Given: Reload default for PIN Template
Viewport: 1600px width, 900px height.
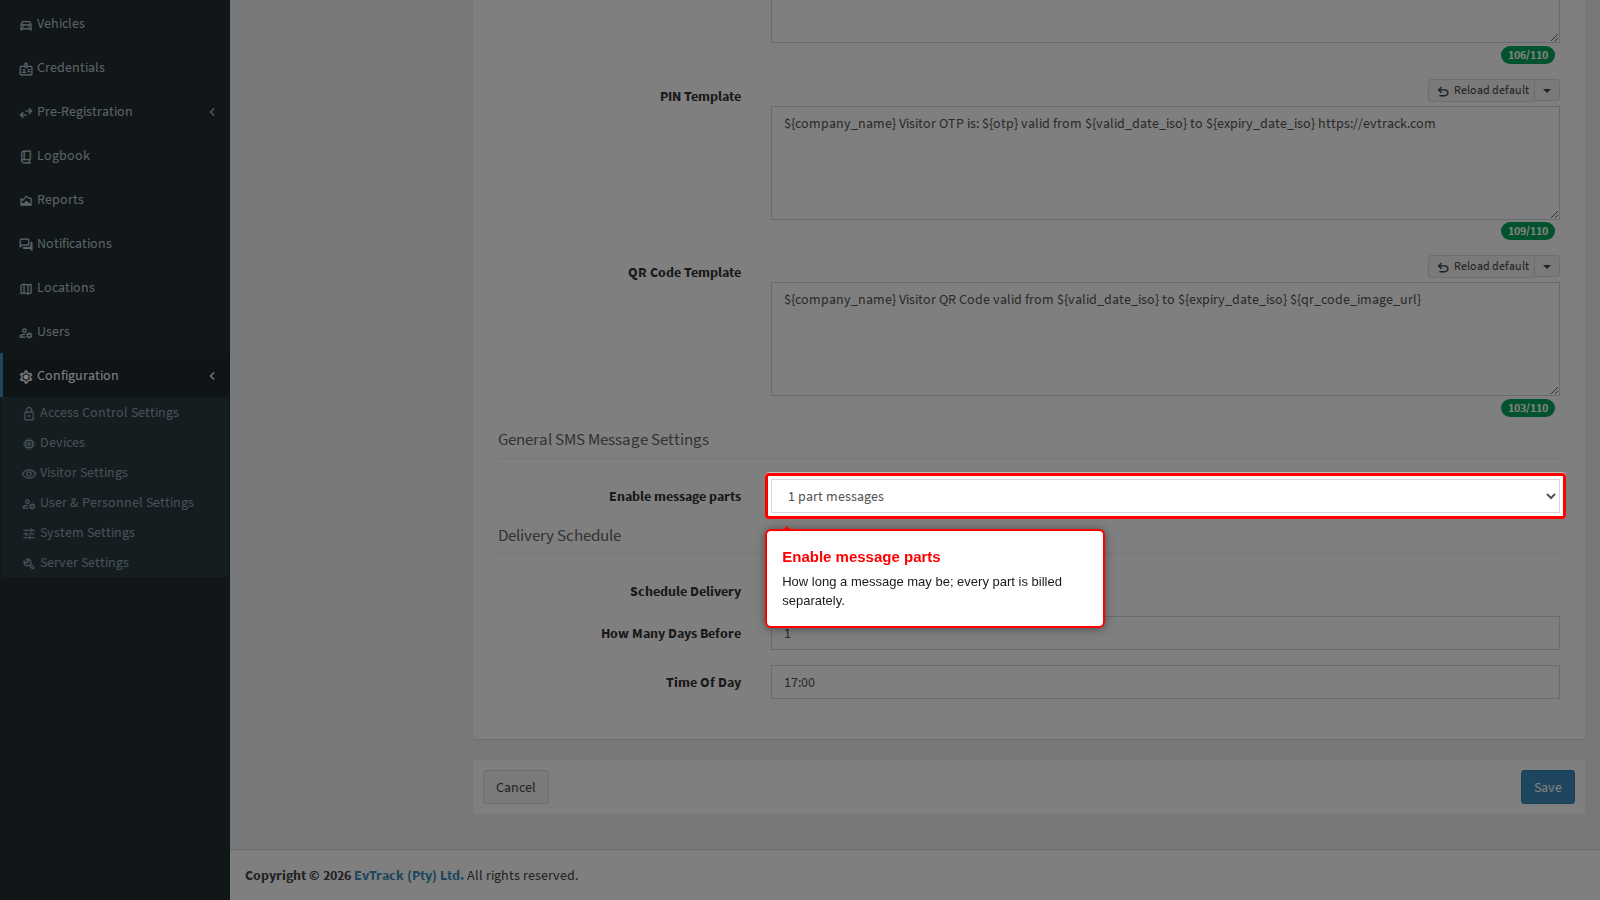Looking at the screenshot, I should 1482,91.
